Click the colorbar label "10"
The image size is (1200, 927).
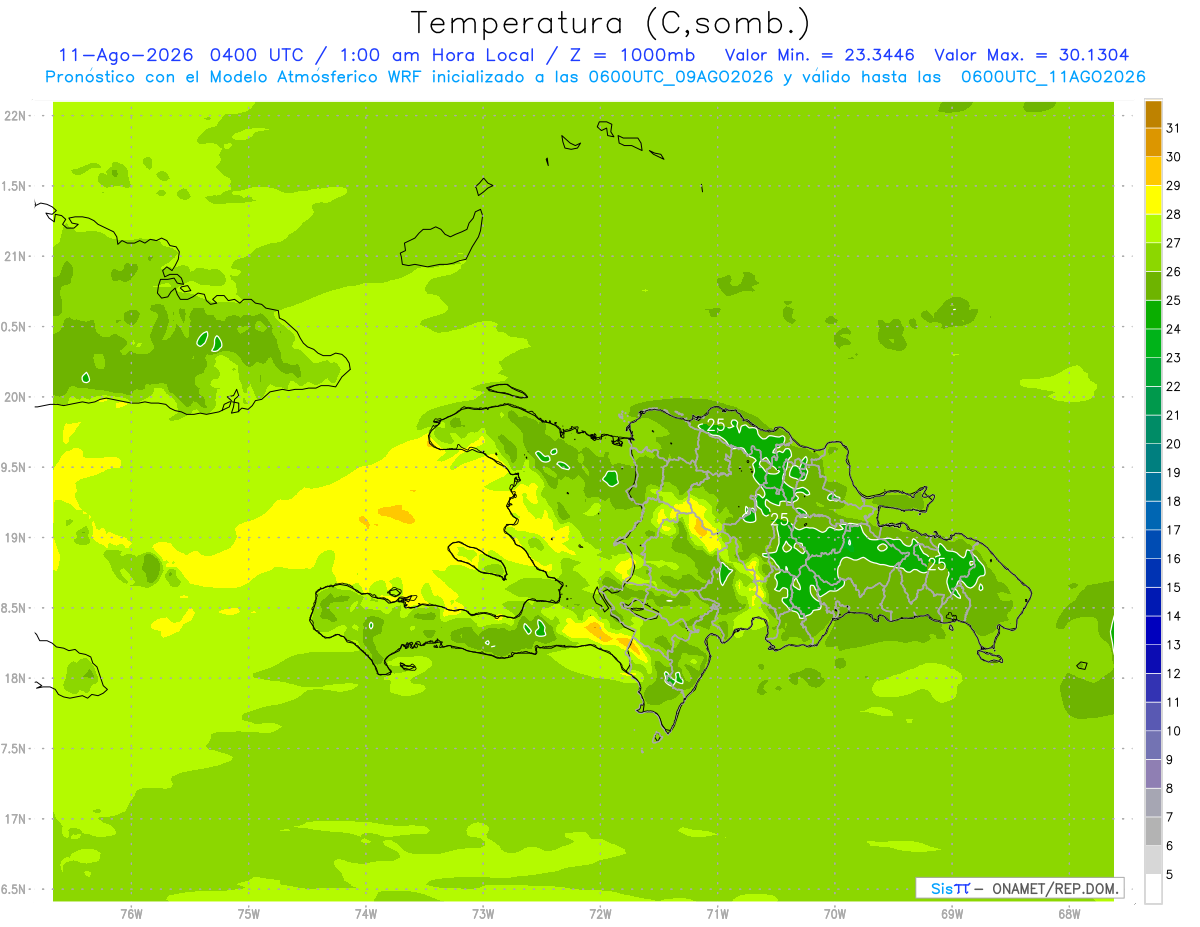[x=1173, y=731]
